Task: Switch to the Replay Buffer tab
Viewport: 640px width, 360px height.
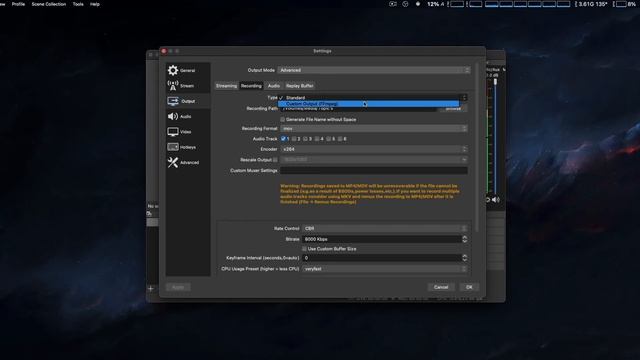Action: [x=300, y=86]
